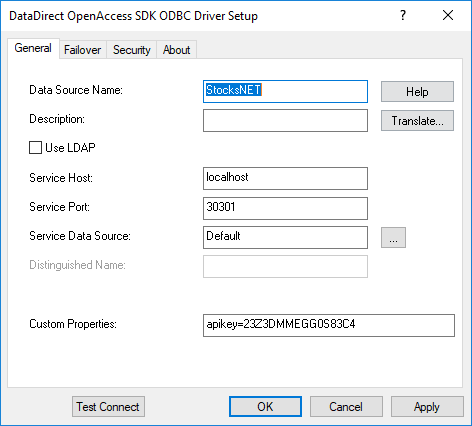
Task: Close the ODBC Driver Setup dialog
Action: click(448, 15)
